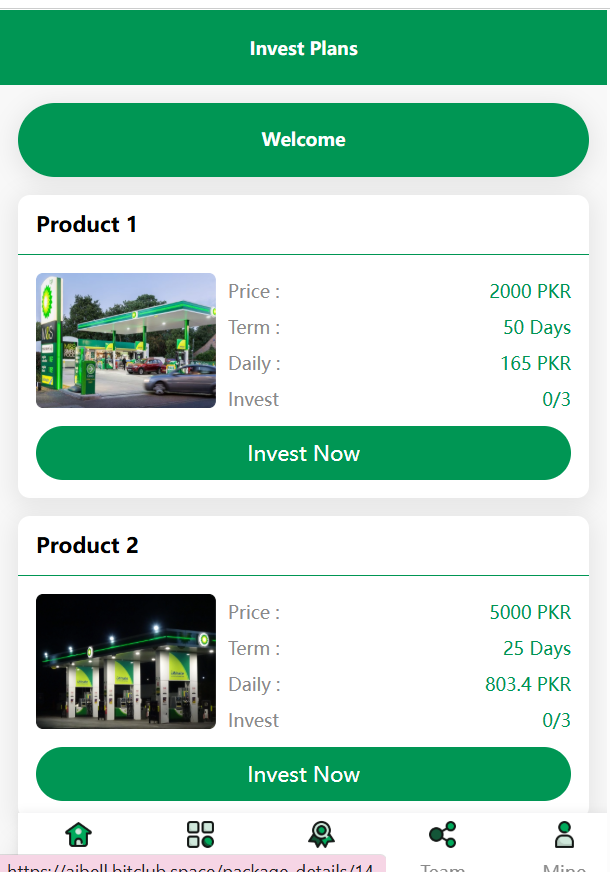Open Product 2 night gas station image

(126, 661)
